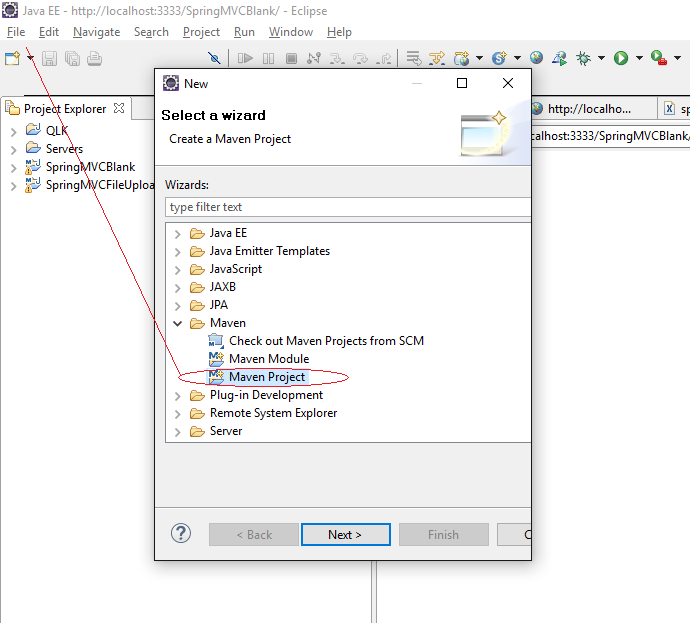Collapse the Maven wizard folder
This screenshot has width=690, height=623.
[177, 324]
